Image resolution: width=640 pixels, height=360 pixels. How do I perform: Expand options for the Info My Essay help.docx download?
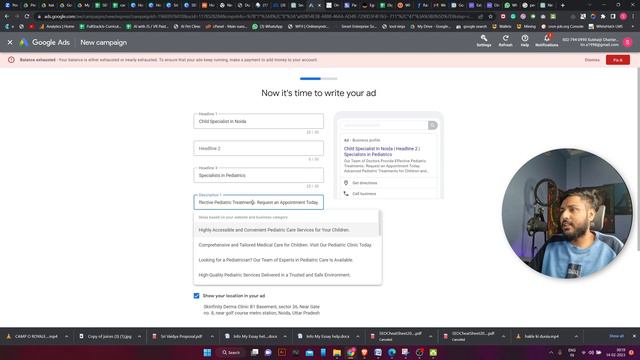(358, 336)
